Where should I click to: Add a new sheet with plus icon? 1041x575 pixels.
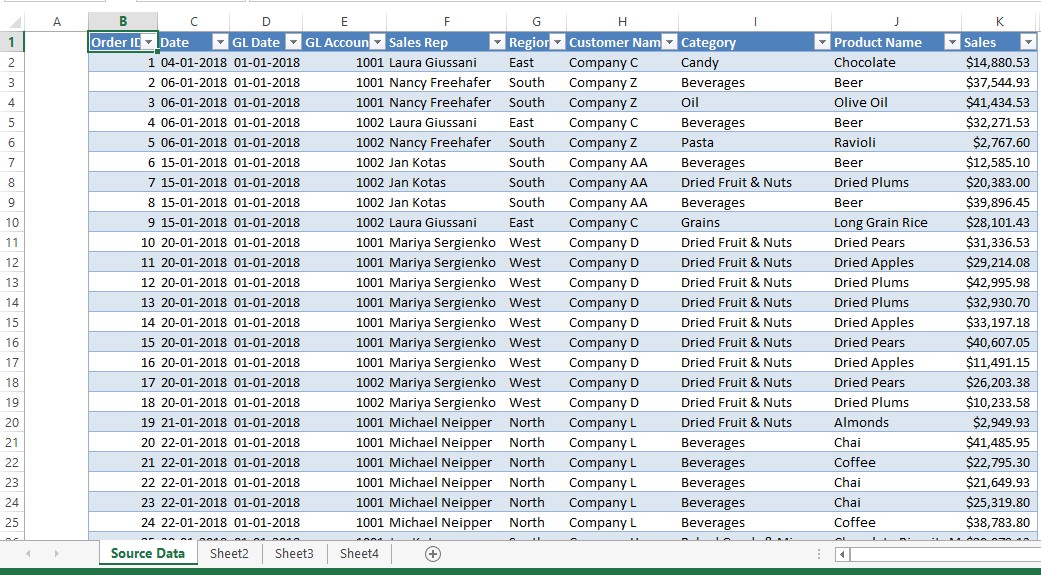coord(433,554)
